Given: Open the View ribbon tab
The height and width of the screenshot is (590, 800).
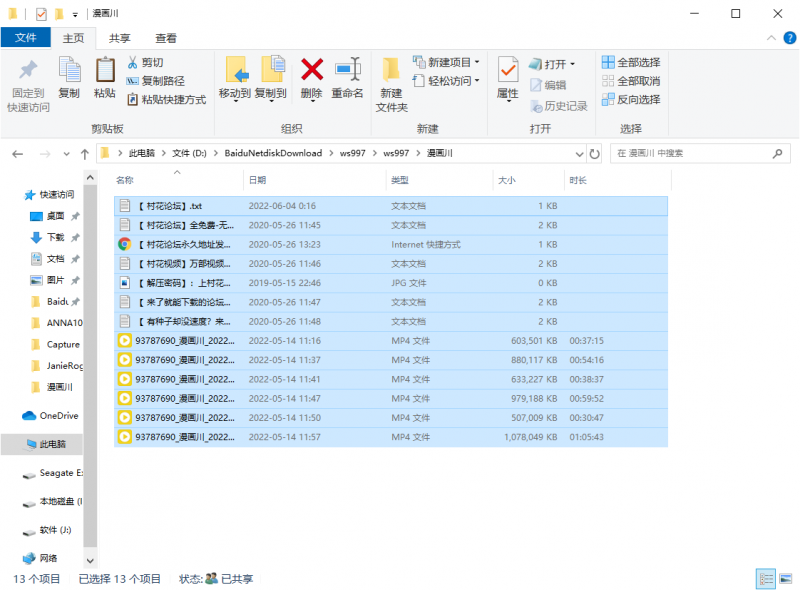Looking at the screenshot, I should point(166,38).
